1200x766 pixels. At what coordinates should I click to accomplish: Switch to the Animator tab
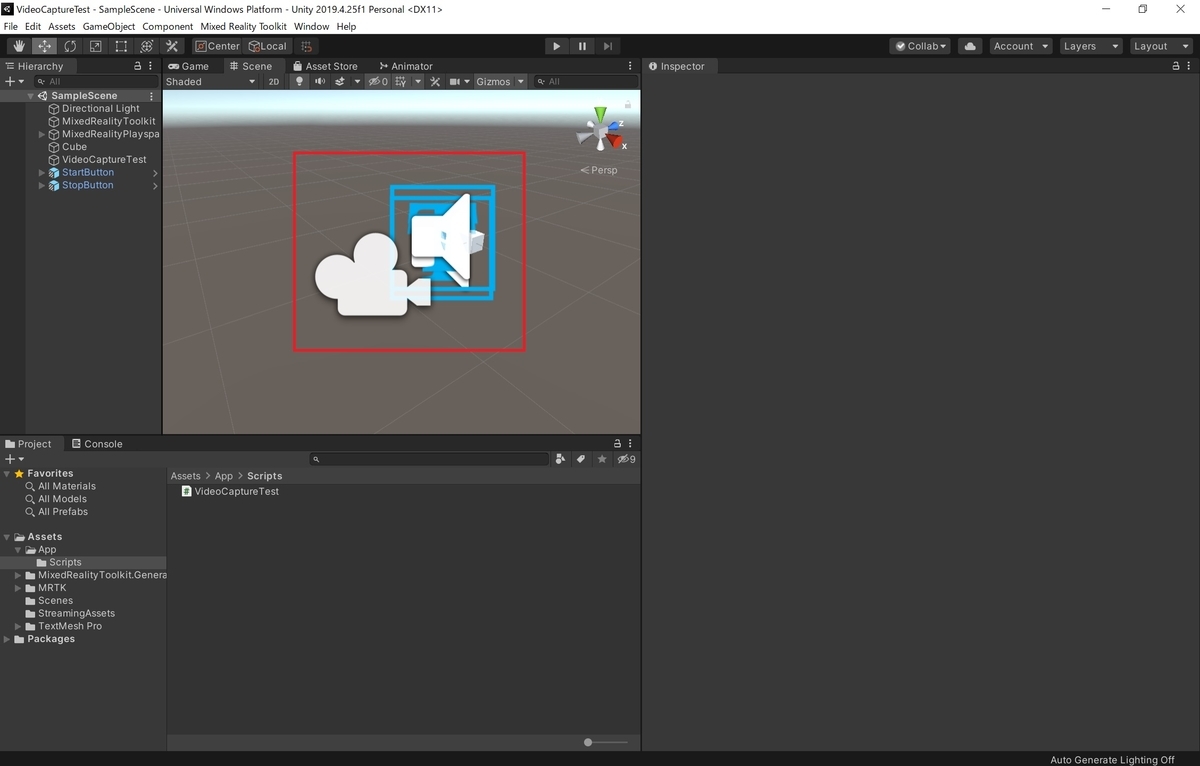coord(405,66)
